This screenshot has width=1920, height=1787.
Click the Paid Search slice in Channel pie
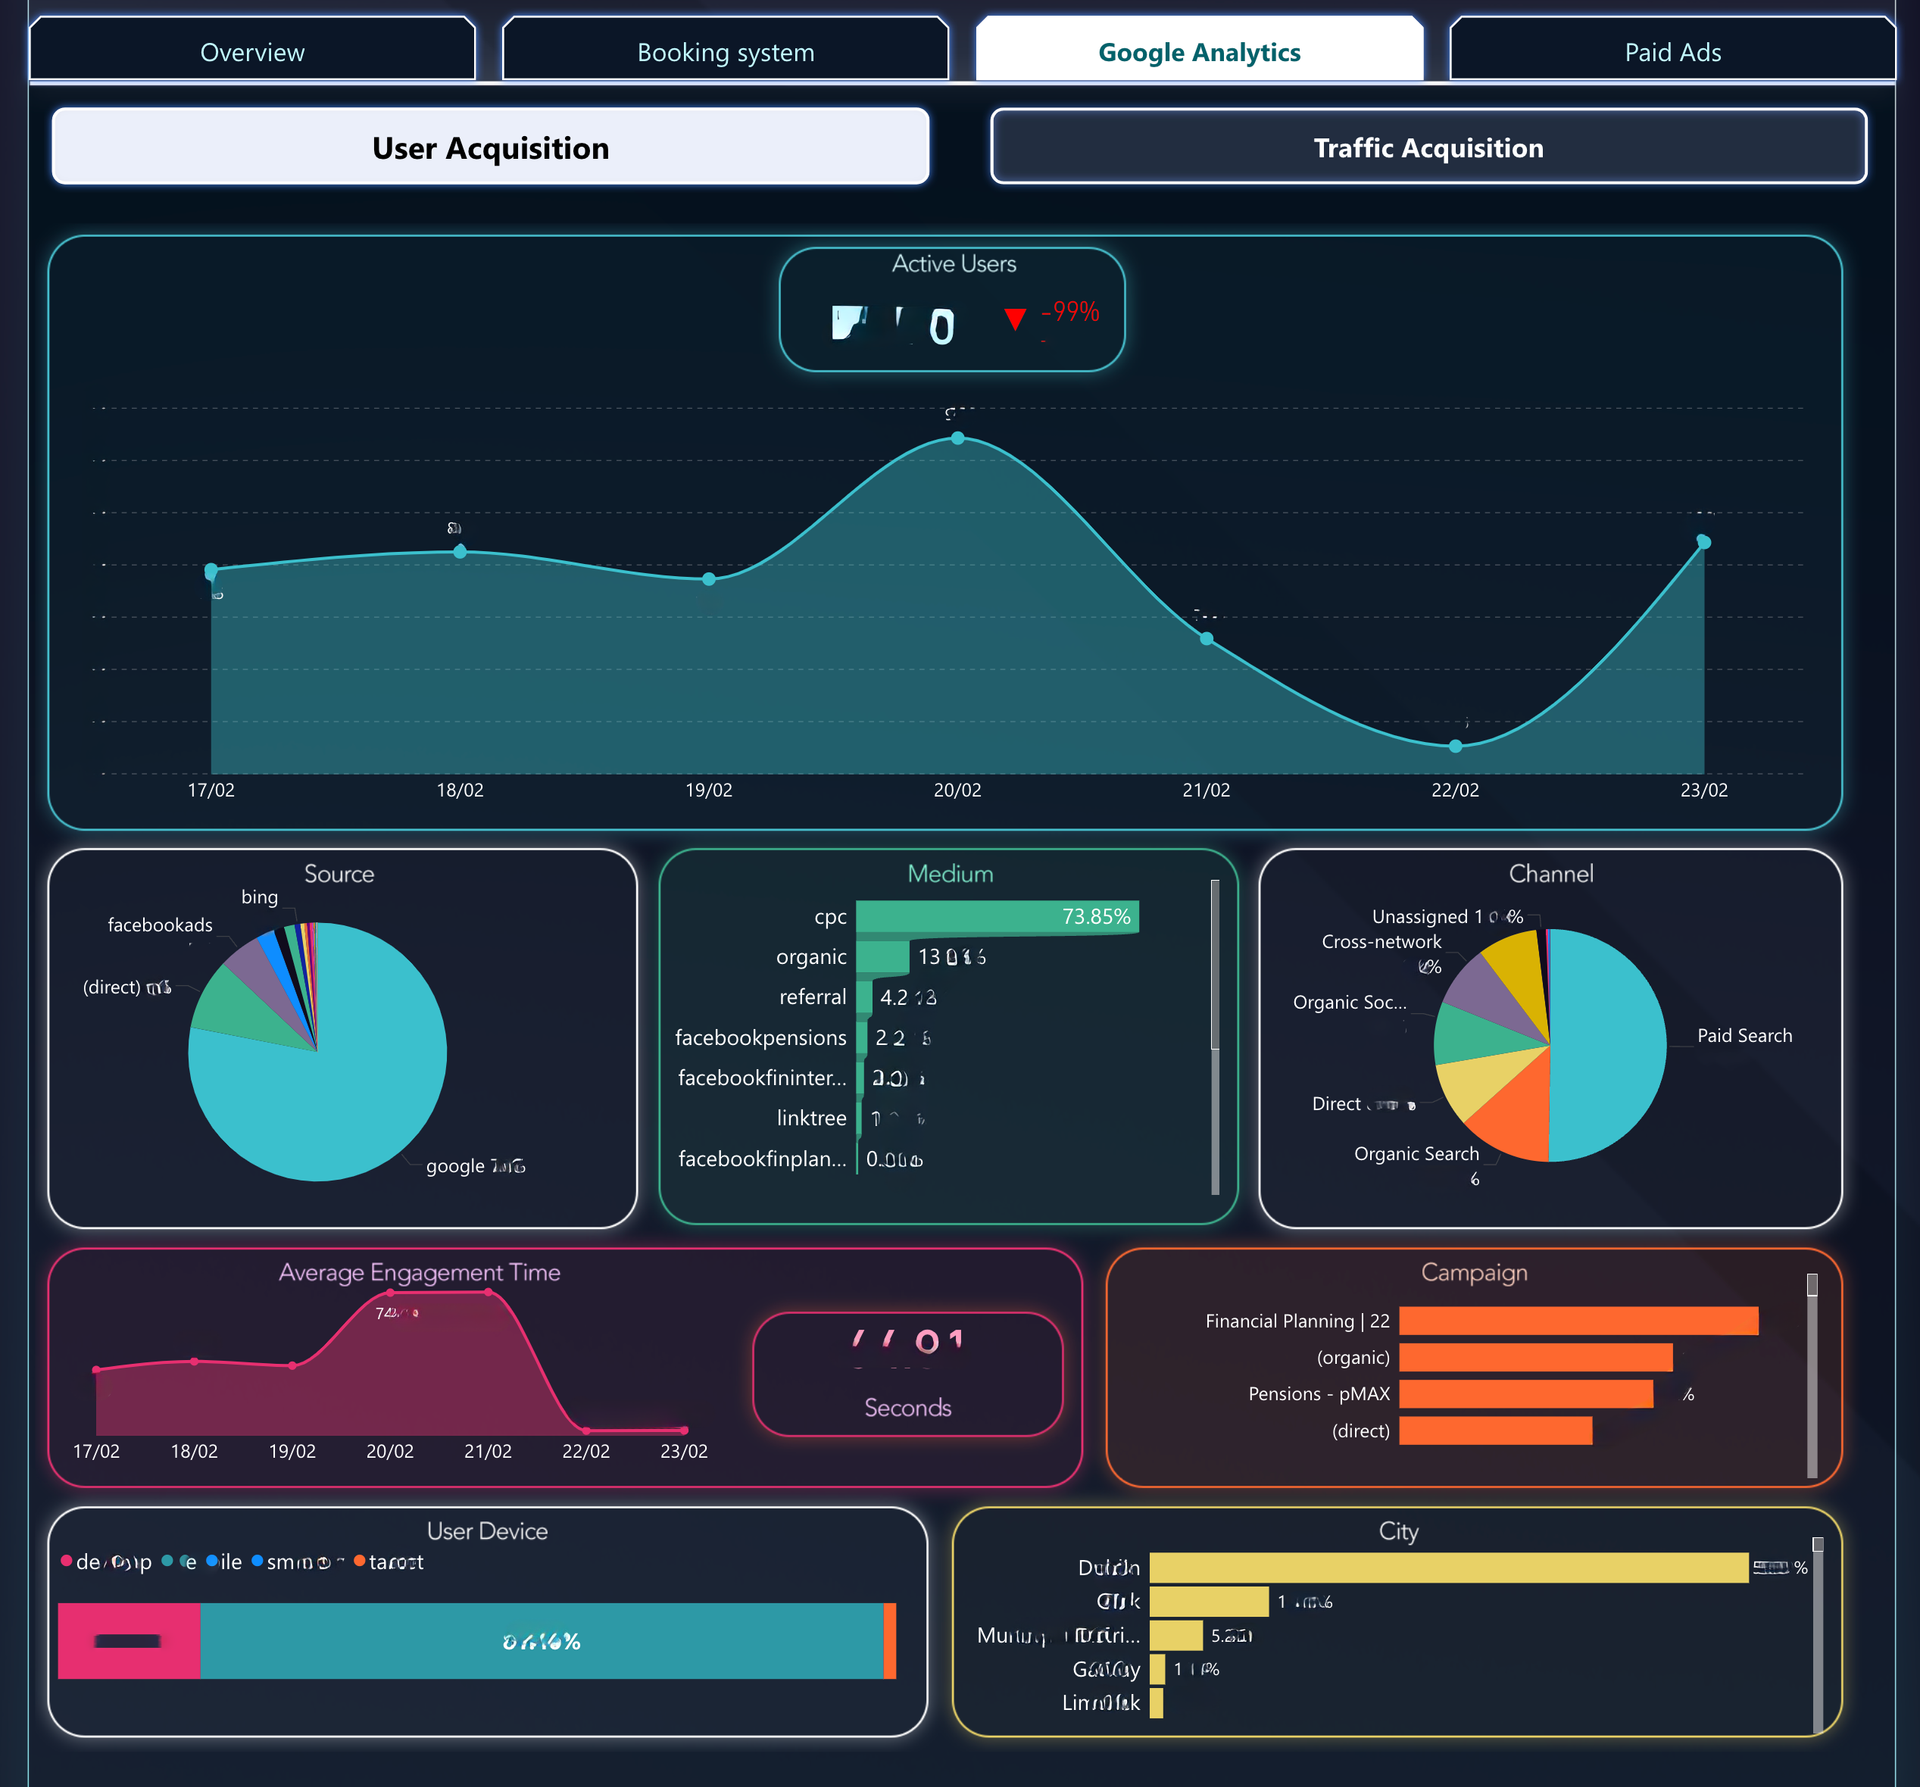[1608, 1045]
